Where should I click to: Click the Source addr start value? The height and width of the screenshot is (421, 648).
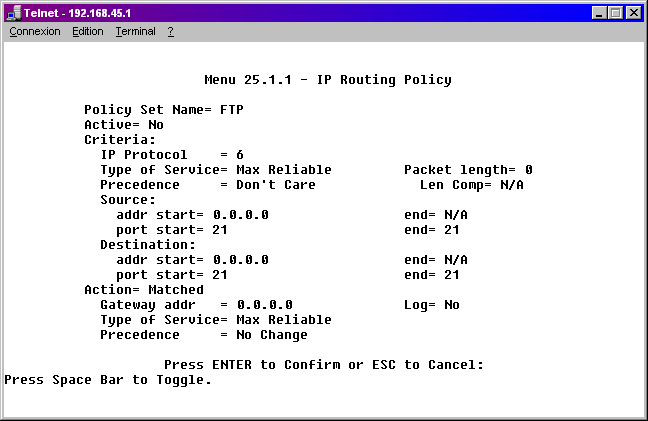tap(241, 215)
